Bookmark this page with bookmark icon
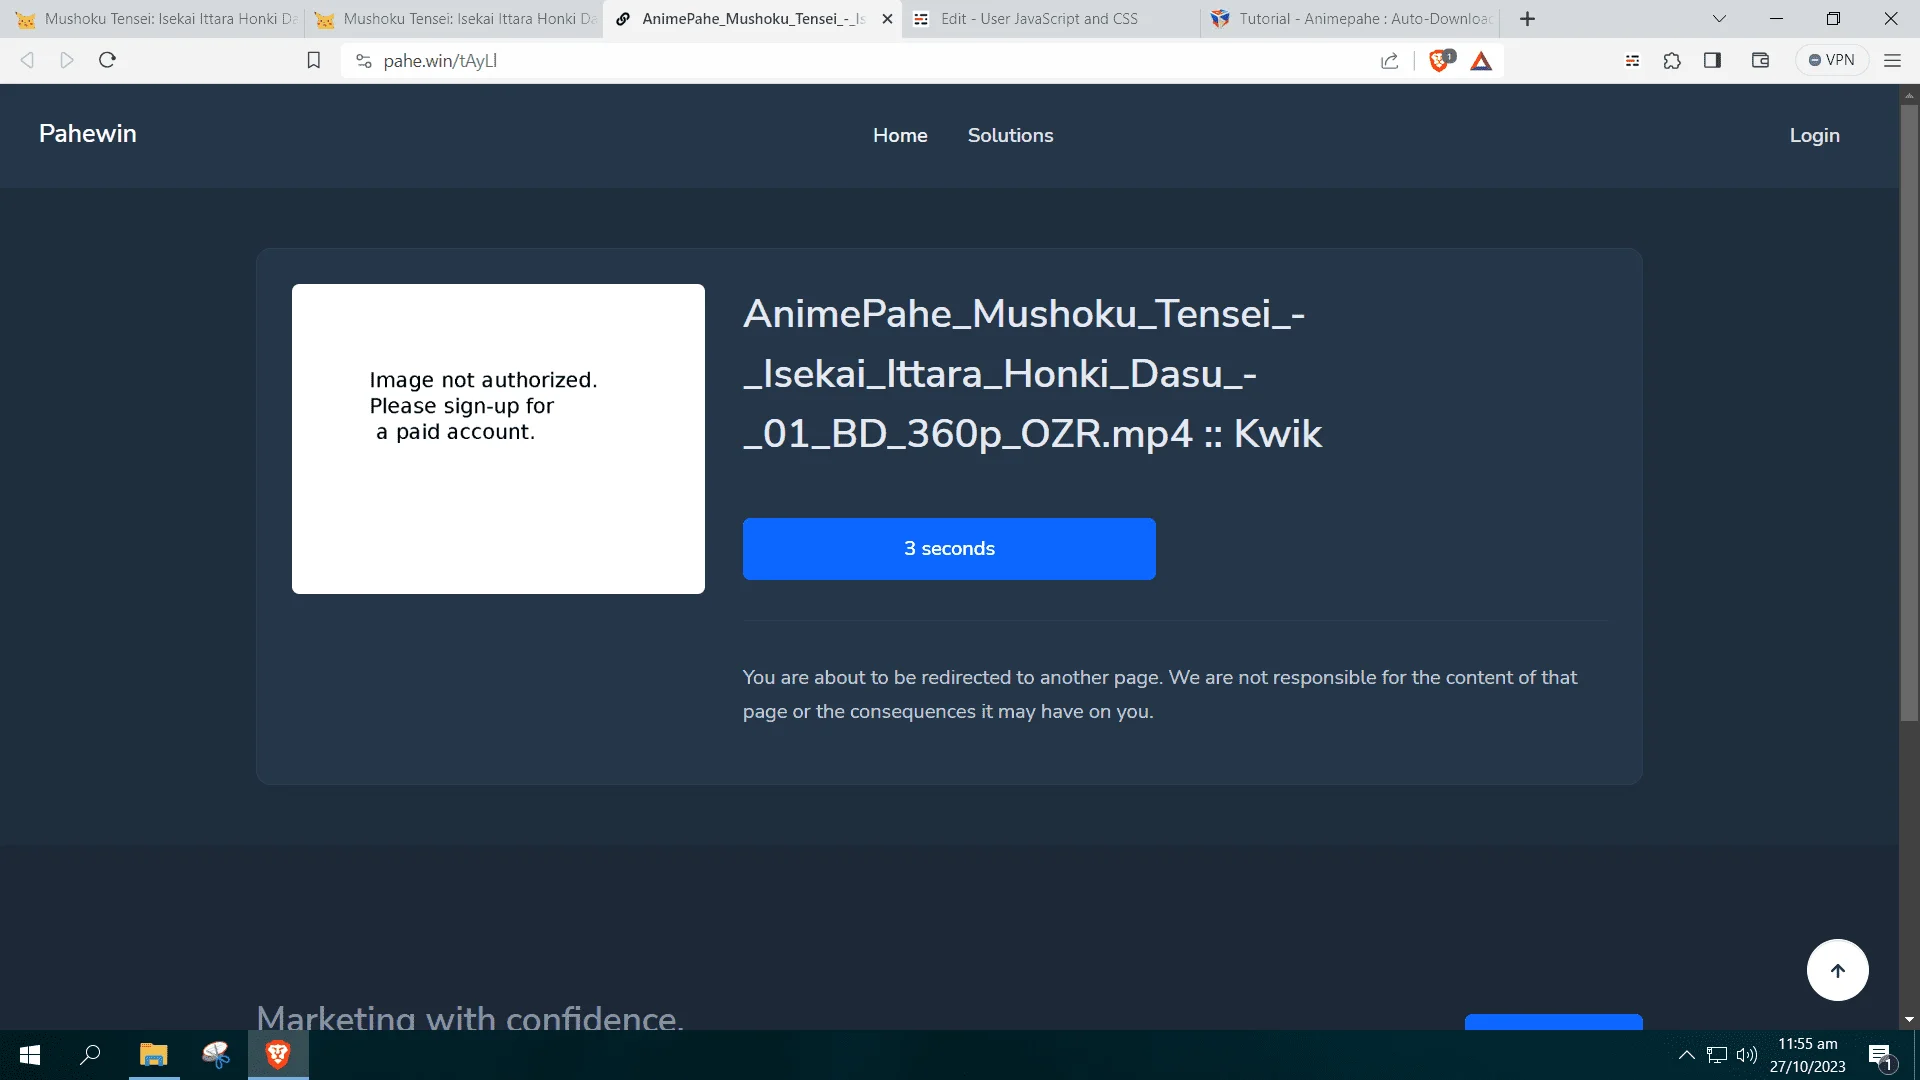The width and height of the screenshot is (1920, 1080). point(313,60)
